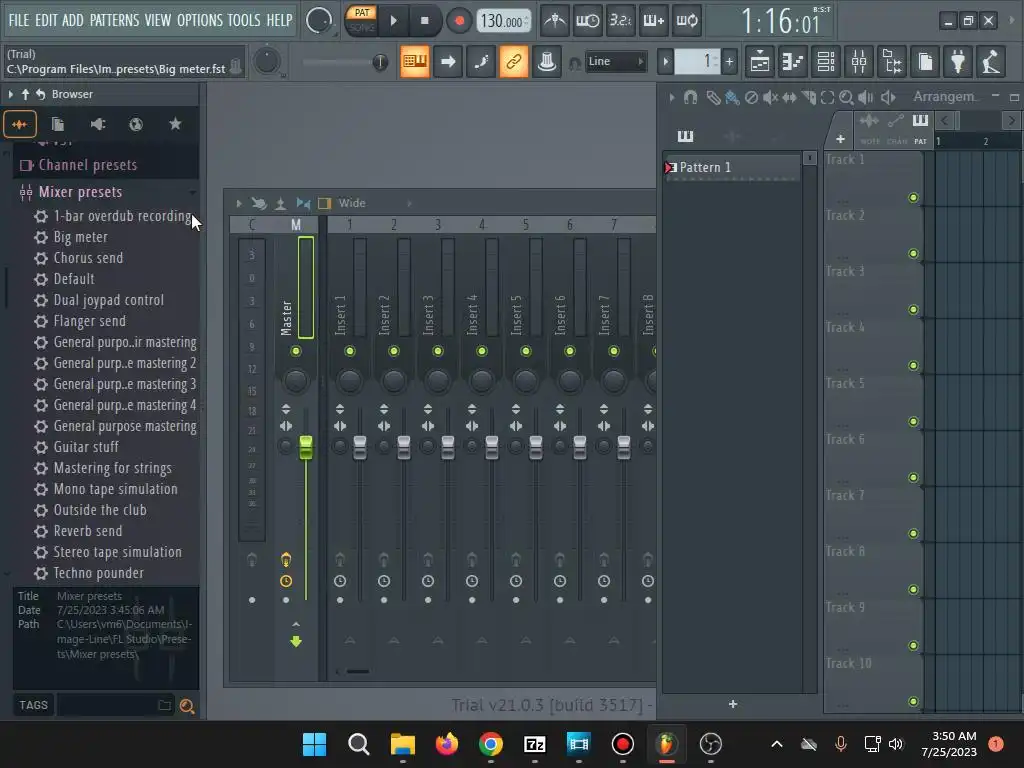Toggle Track 8 mute LED in playlist
The width and height of the screenshot is (1024, 768).
913,590
